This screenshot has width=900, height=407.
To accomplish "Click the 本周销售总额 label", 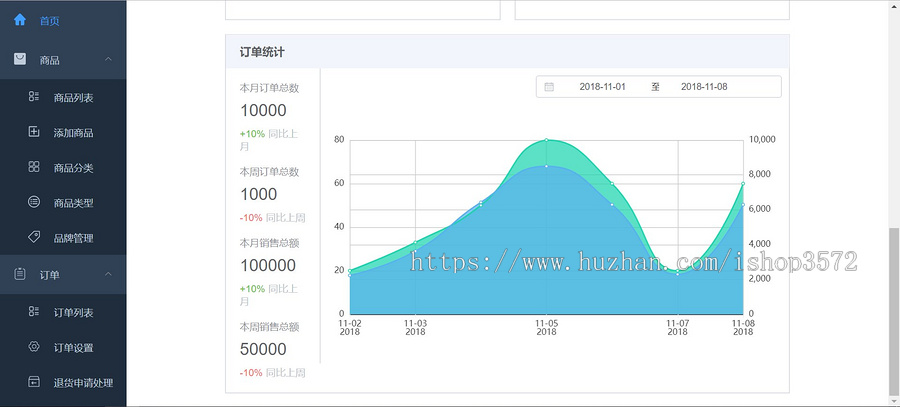I will point(269,327).
